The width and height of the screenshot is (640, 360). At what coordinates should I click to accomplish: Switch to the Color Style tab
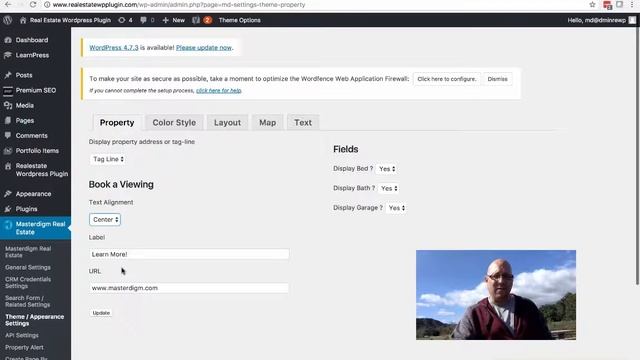point(174,122)
